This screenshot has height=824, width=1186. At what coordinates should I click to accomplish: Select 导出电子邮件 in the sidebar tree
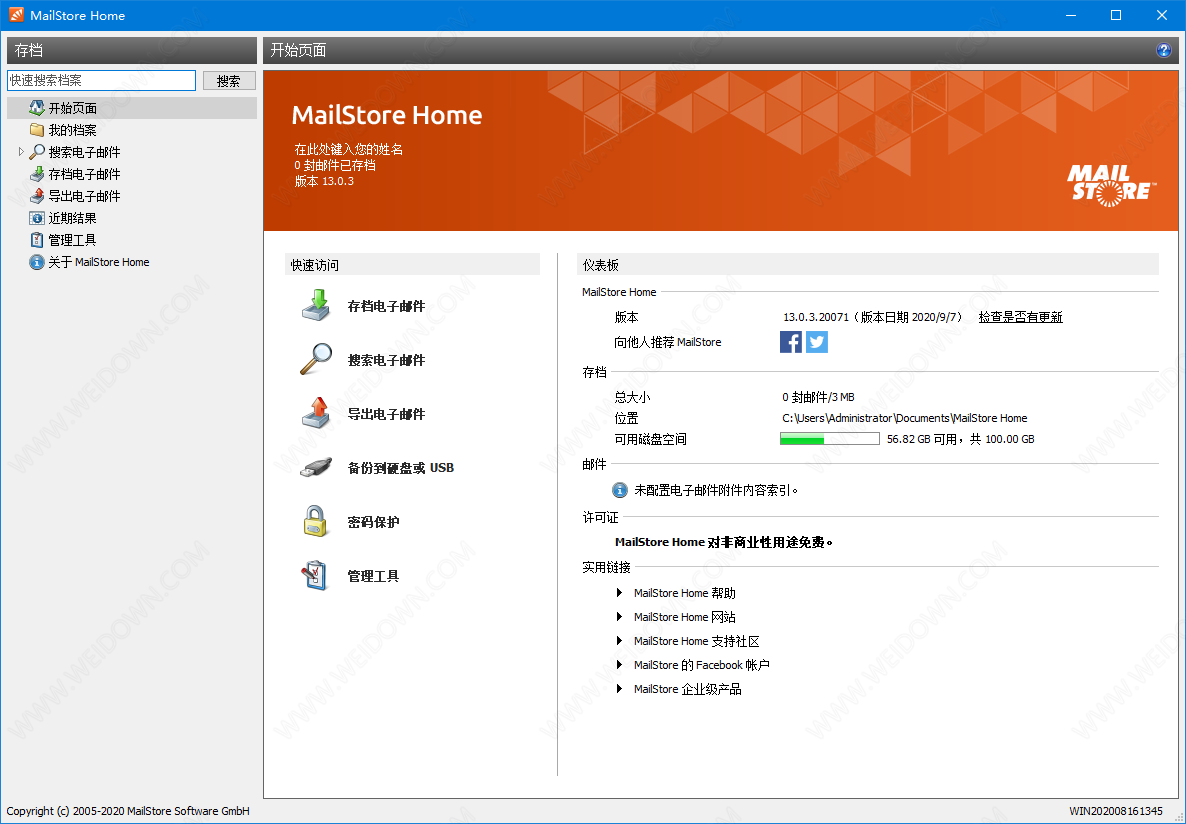point(85,196)
